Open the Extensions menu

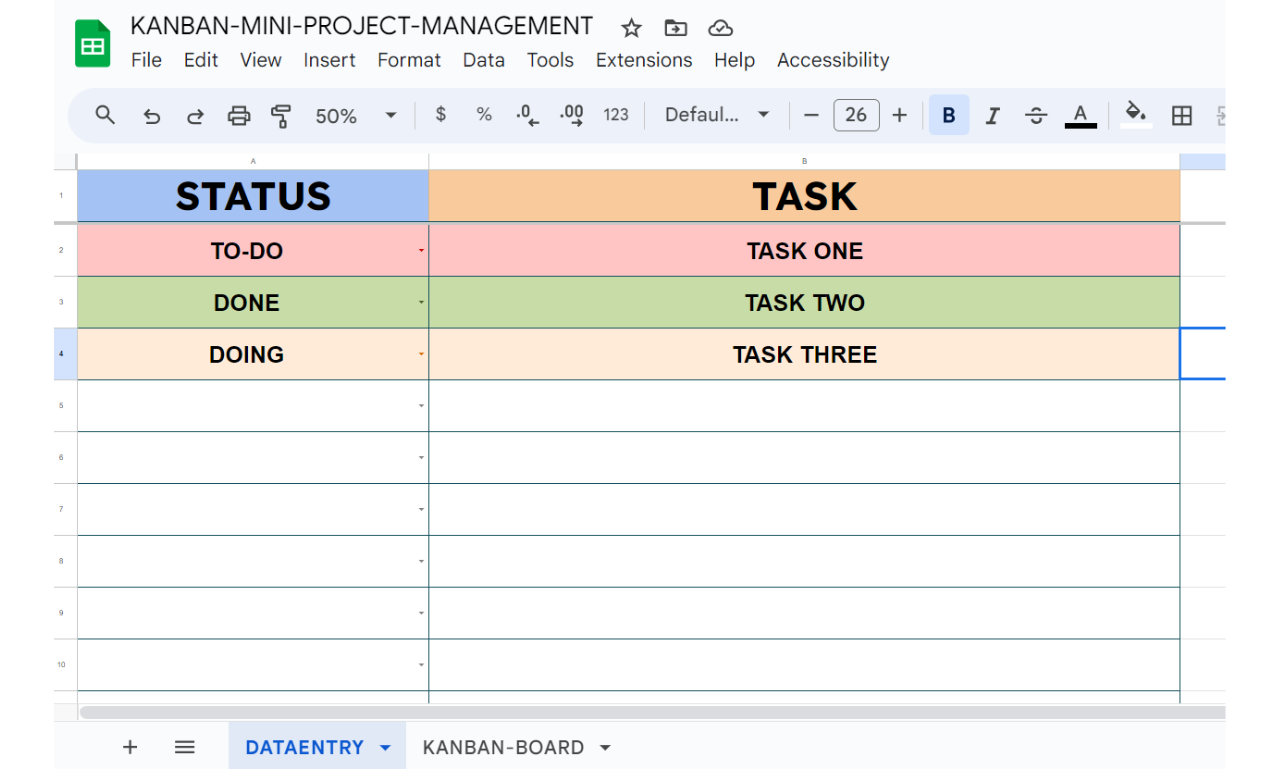(644, 60)
